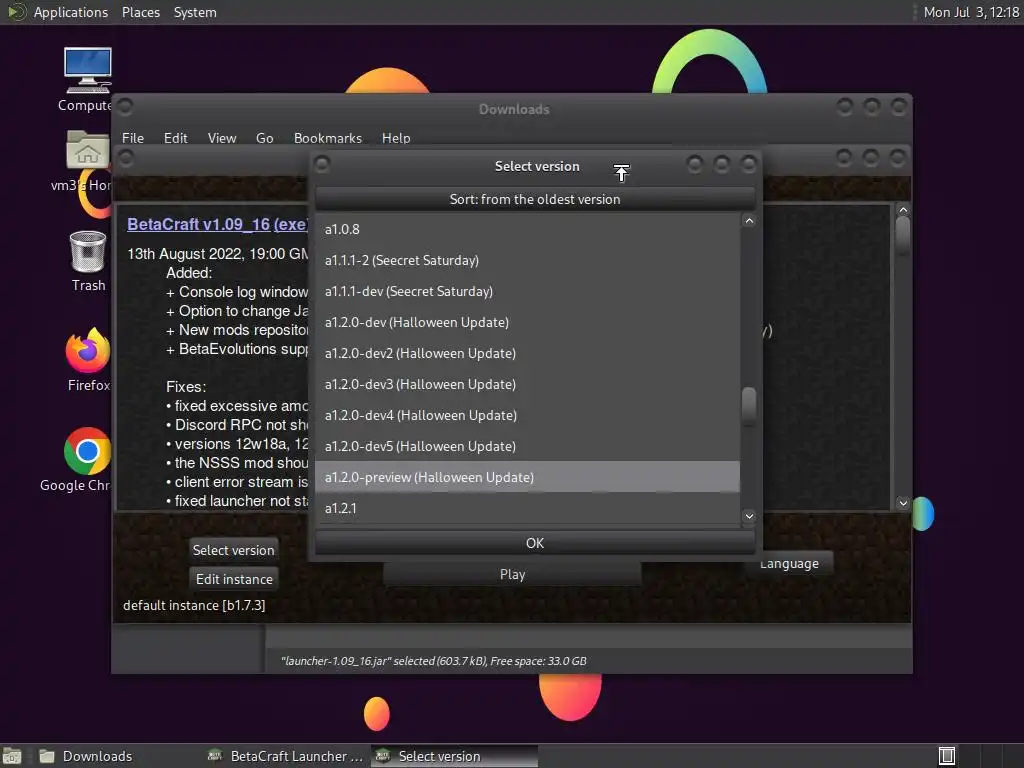Open the Applications menu
The width and height of the screenshot is (1024, 768).
[71, 12]
